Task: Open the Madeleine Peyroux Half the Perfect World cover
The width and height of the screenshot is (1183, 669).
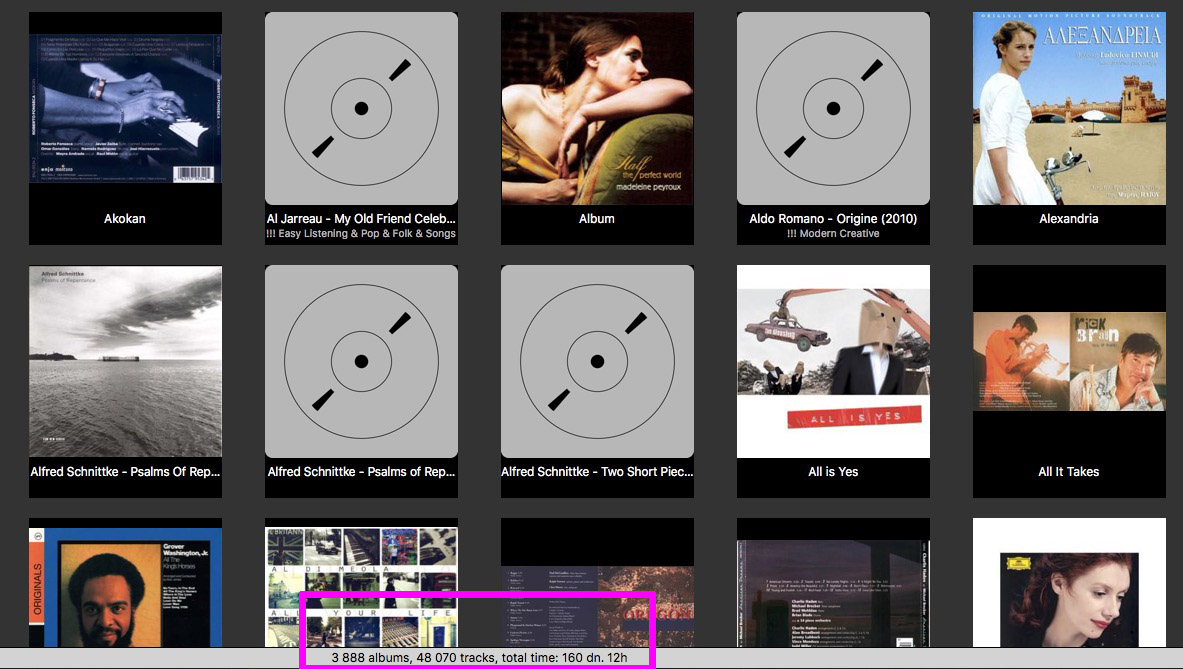Action: pyautogui.click(x=597, y=108)
